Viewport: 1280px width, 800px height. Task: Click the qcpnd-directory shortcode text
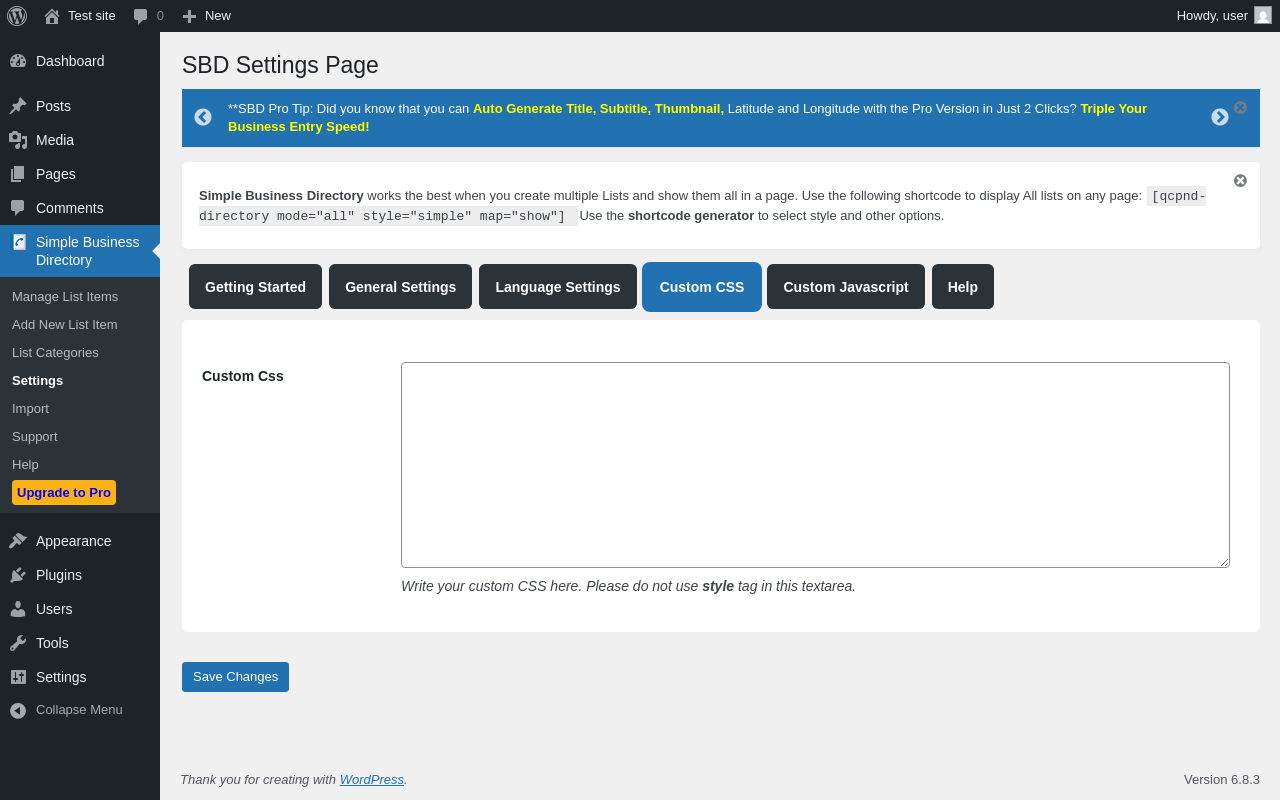(x=702, y=206)
